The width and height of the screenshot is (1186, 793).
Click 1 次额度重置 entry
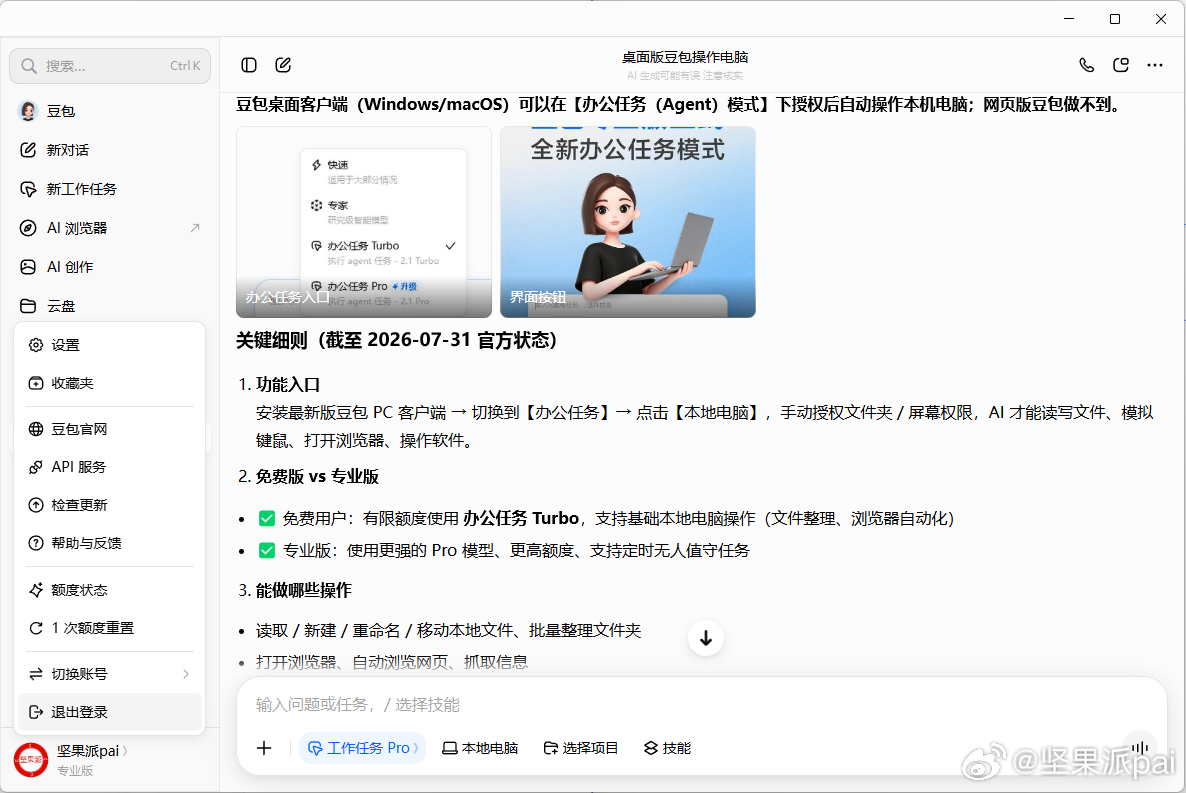pos(110,627)
